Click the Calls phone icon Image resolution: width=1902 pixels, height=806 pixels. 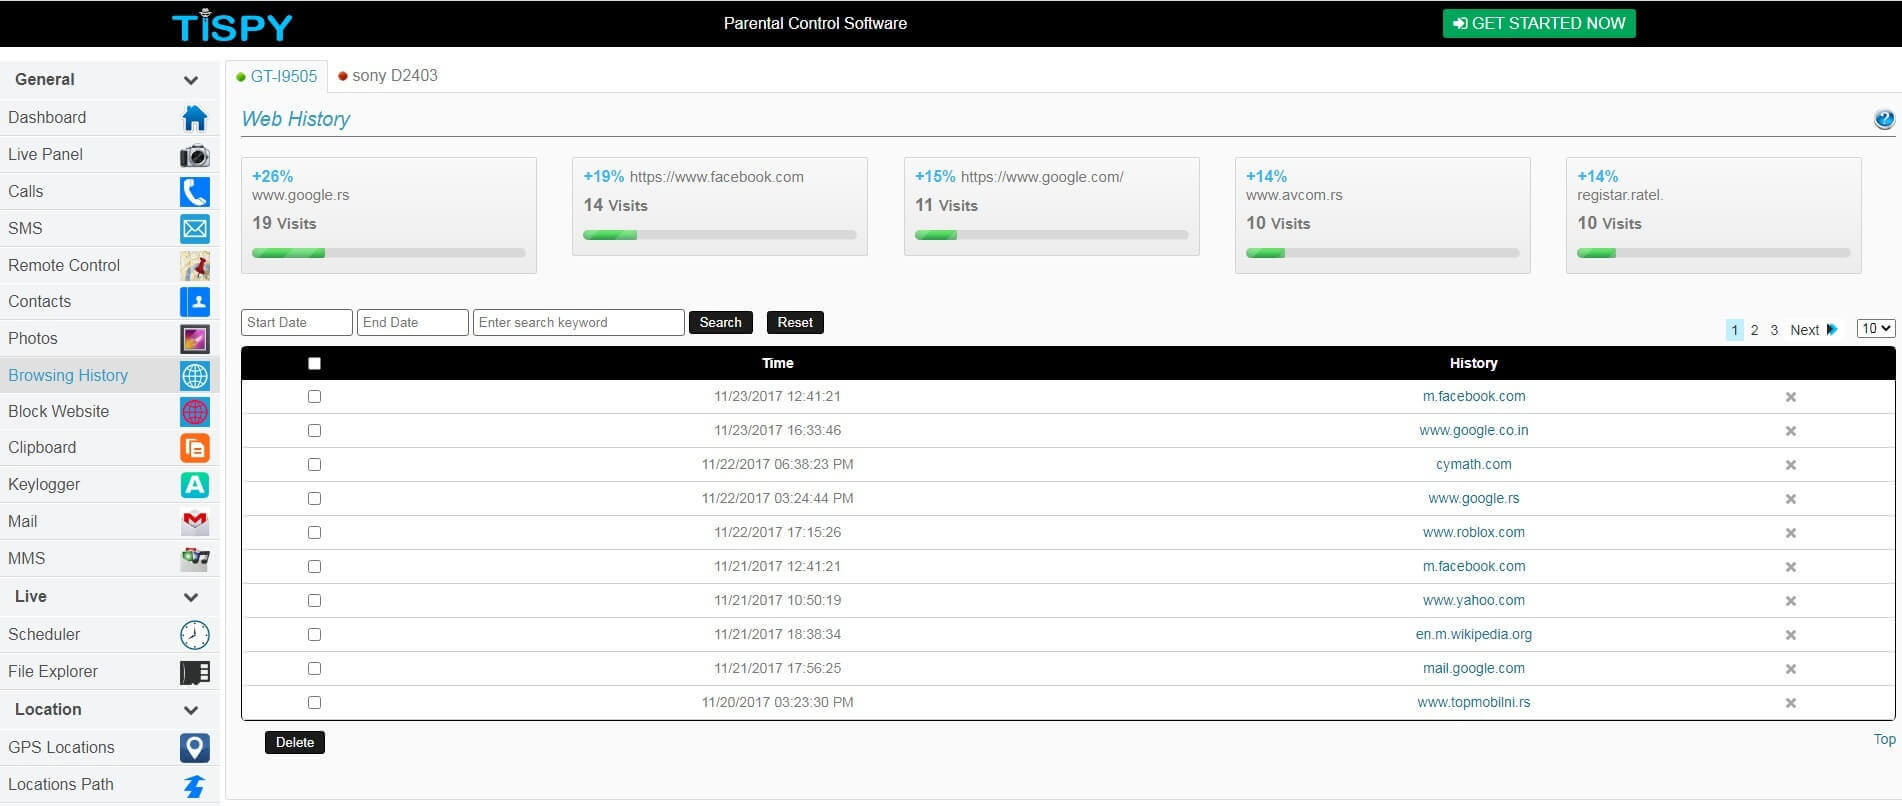coord(195,192)
